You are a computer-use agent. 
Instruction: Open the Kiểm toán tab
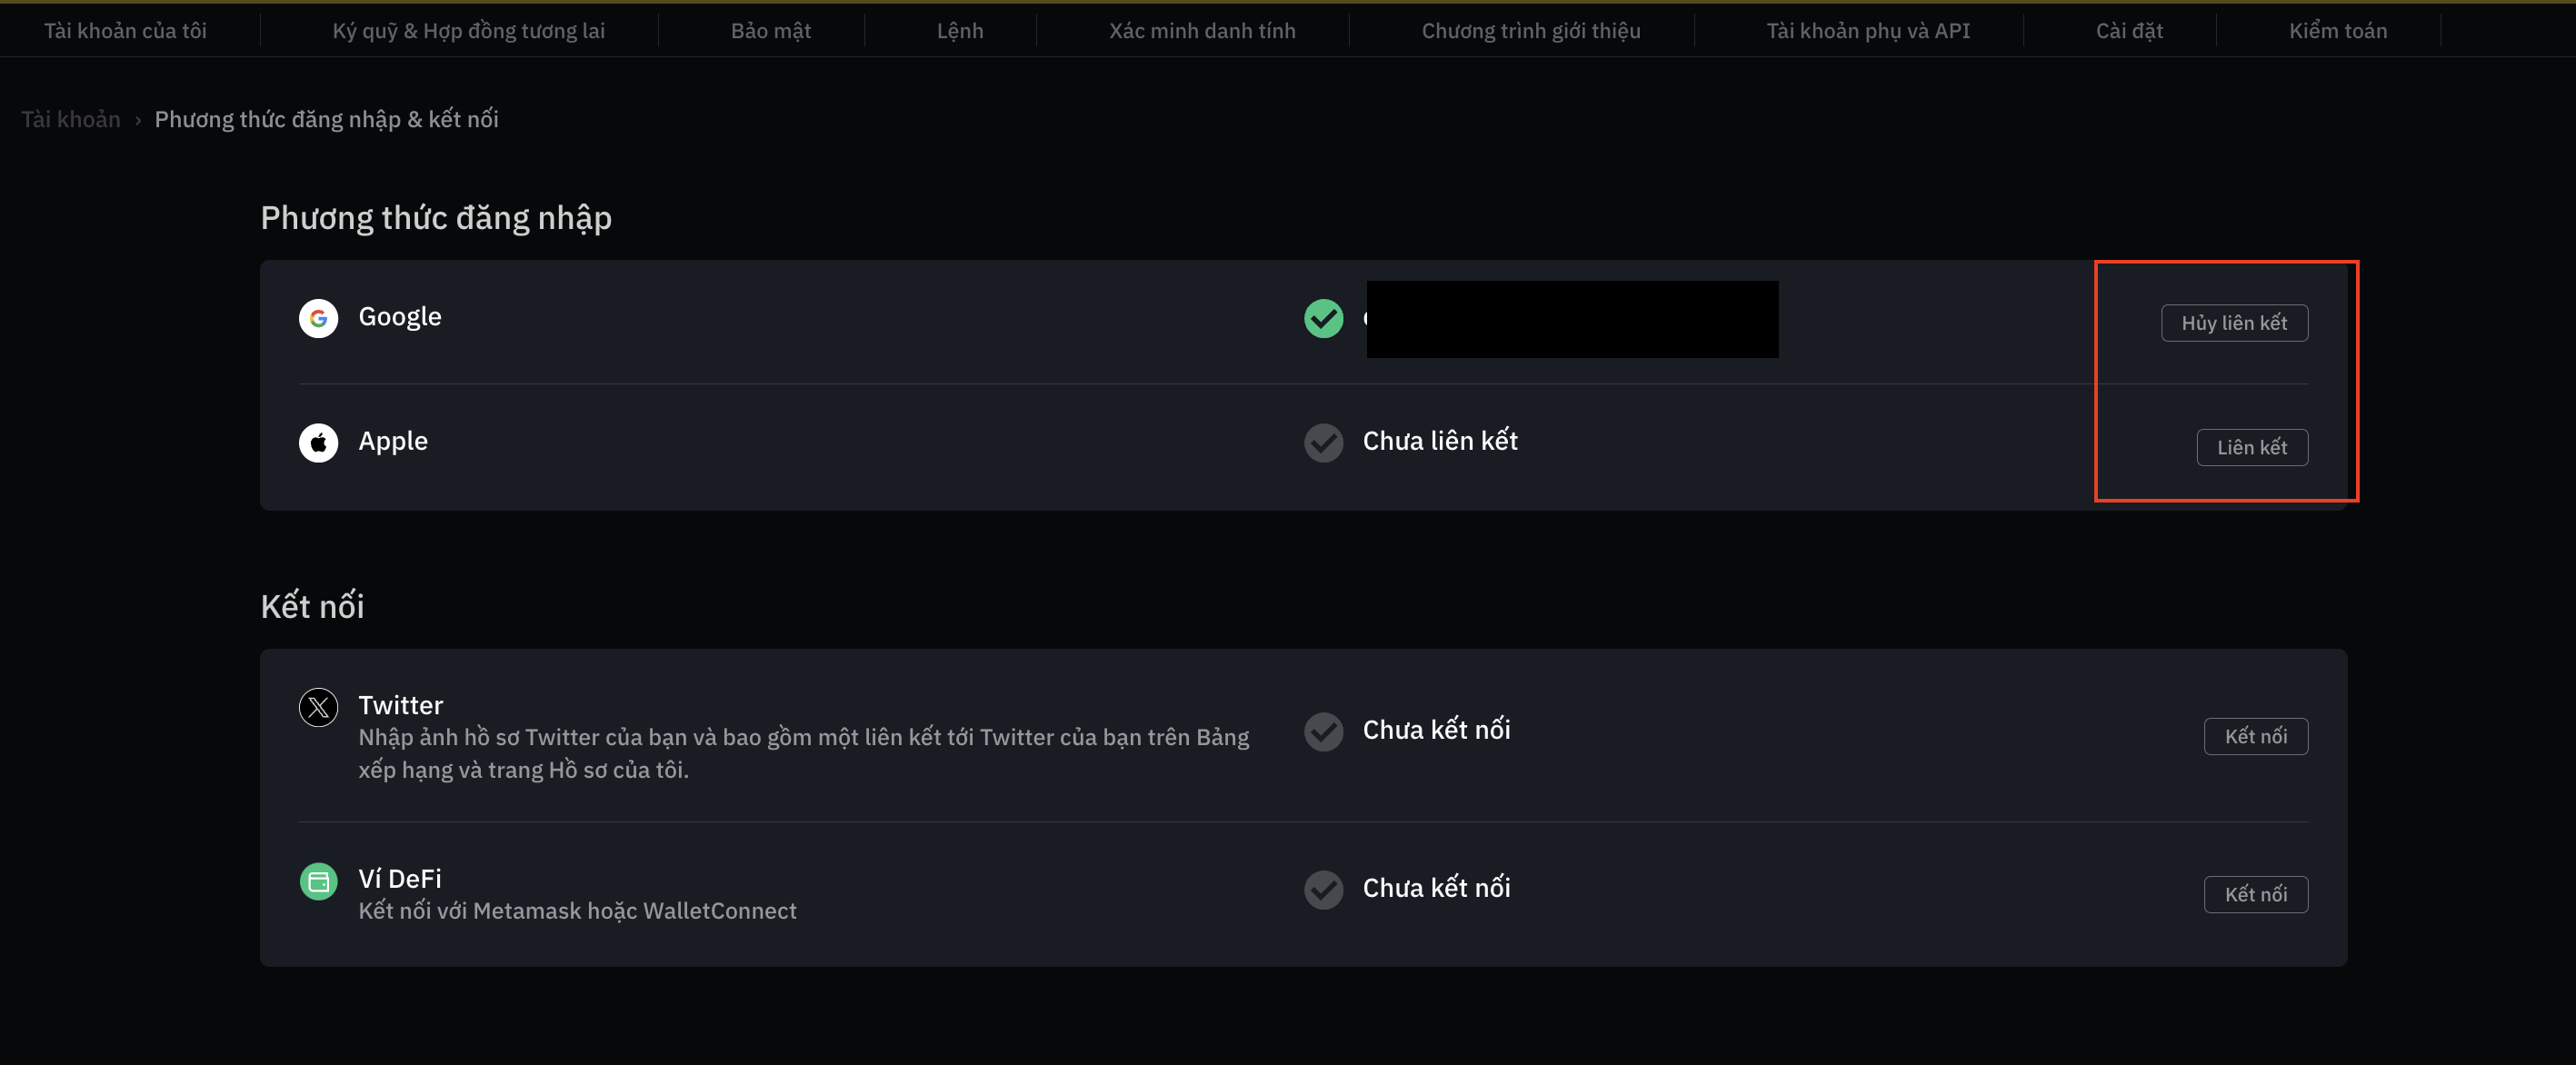[2337, 31]
